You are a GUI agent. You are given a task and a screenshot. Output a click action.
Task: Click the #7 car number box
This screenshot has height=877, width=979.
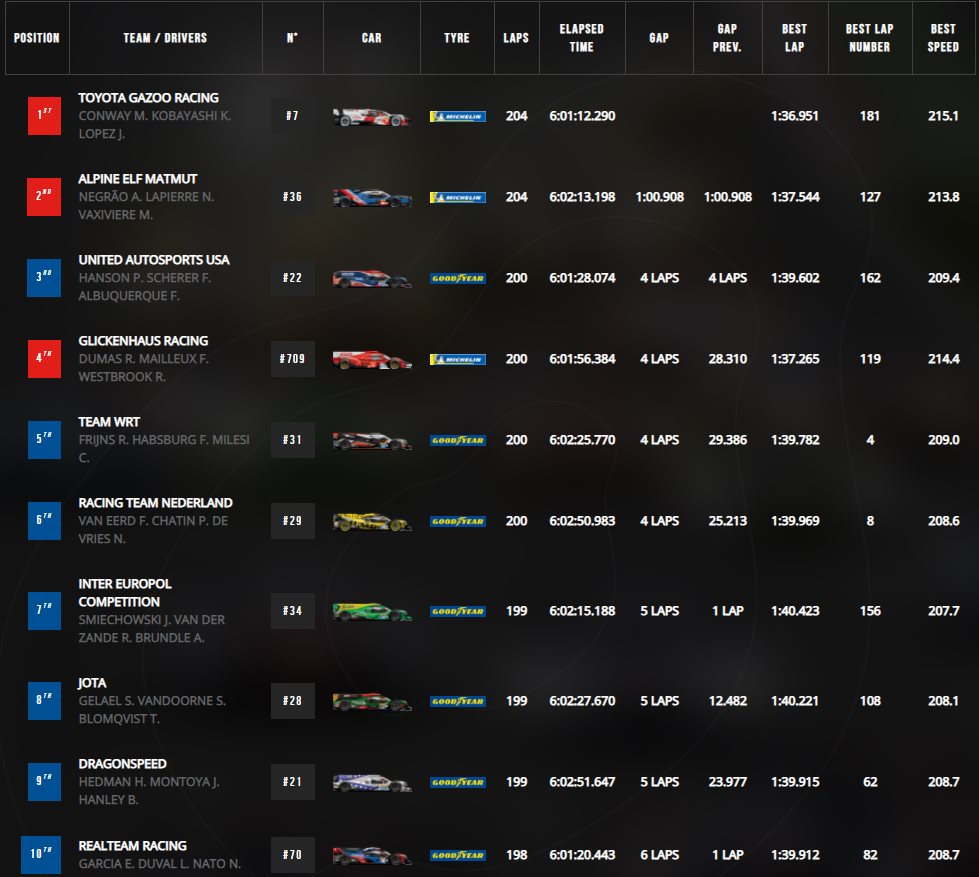(293, 115)
